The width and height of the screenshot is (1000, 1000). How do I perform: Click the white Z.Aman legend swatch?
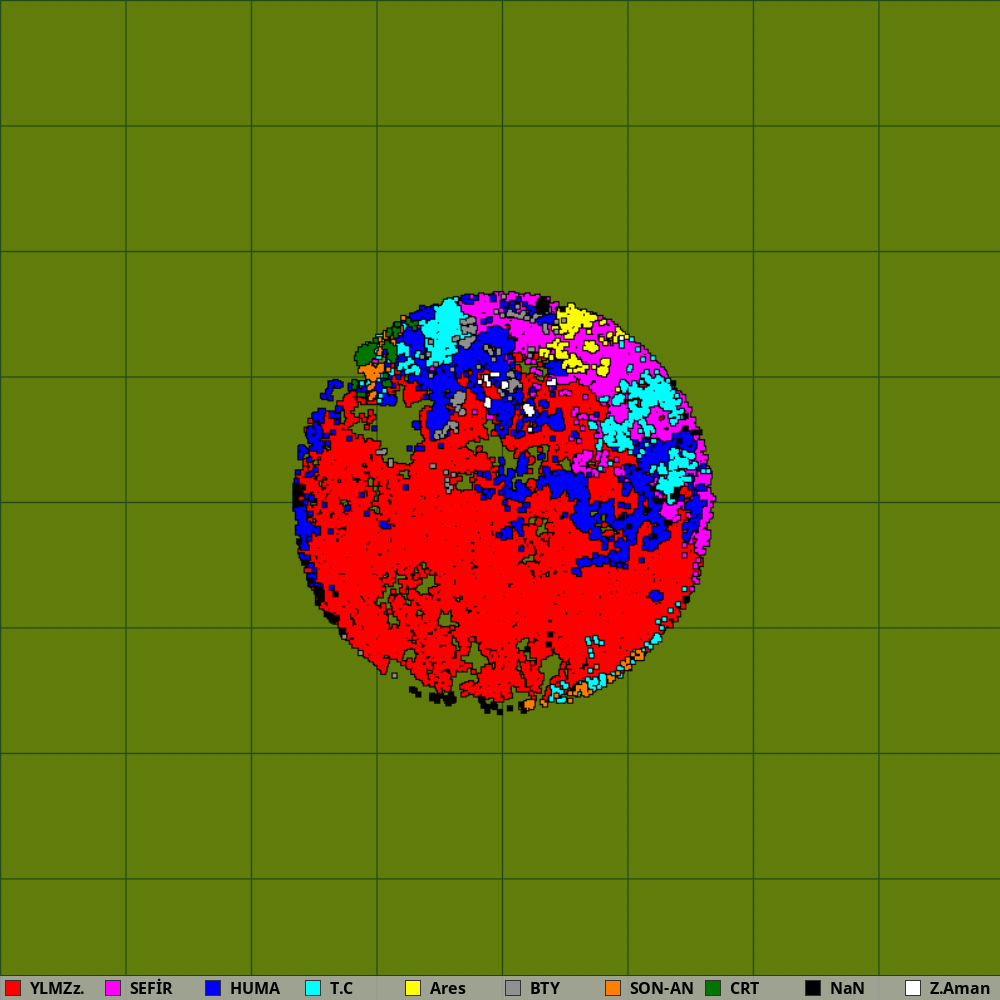pyautogui.click(x=913, y=988)
